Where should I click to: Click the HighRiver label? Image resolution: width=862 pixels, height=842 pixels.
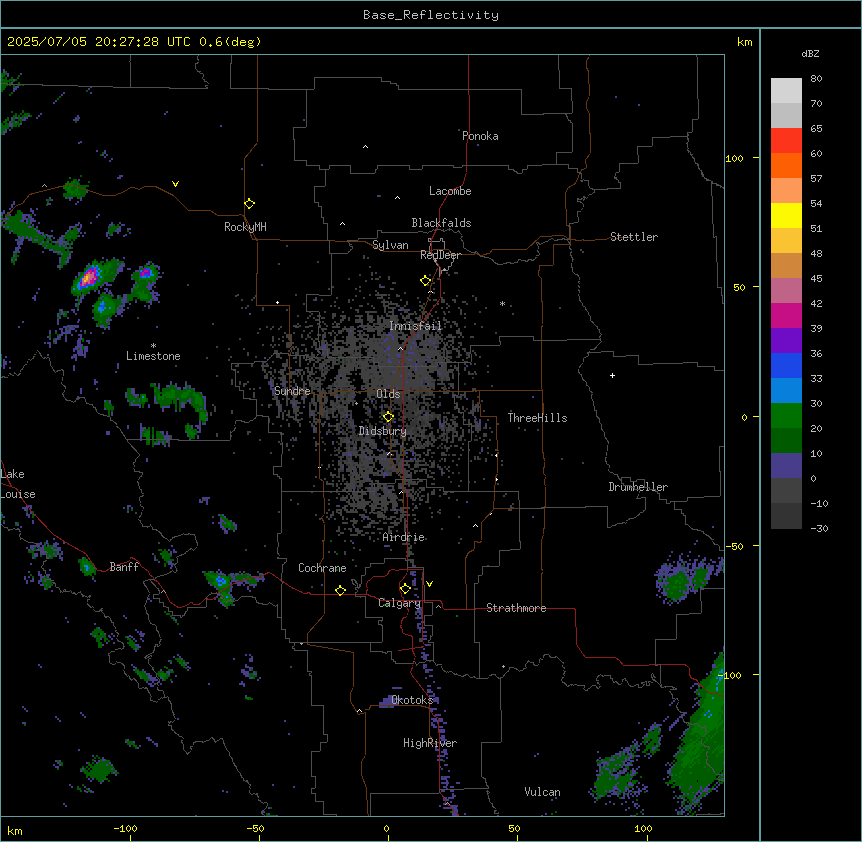430,743
